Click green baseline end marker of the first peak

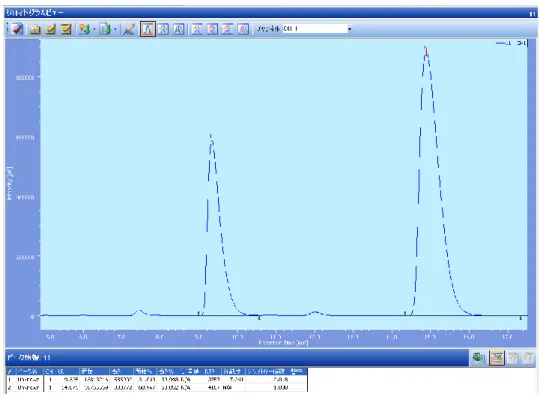[259, 318]
